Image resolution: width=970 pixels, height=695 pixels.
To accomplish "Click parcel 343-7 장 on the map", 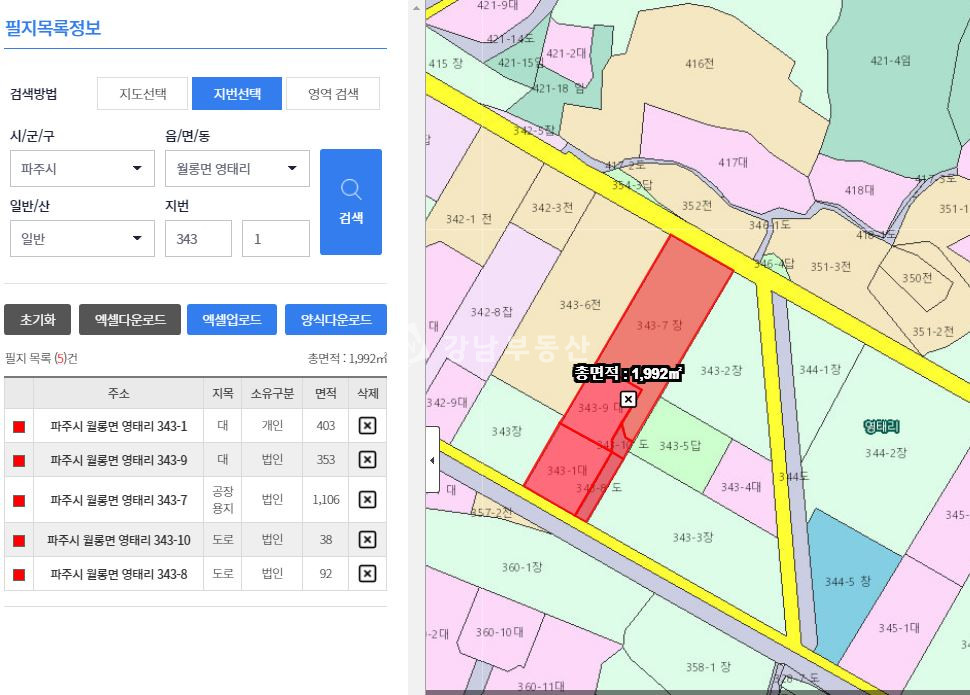I will point(659,325).
